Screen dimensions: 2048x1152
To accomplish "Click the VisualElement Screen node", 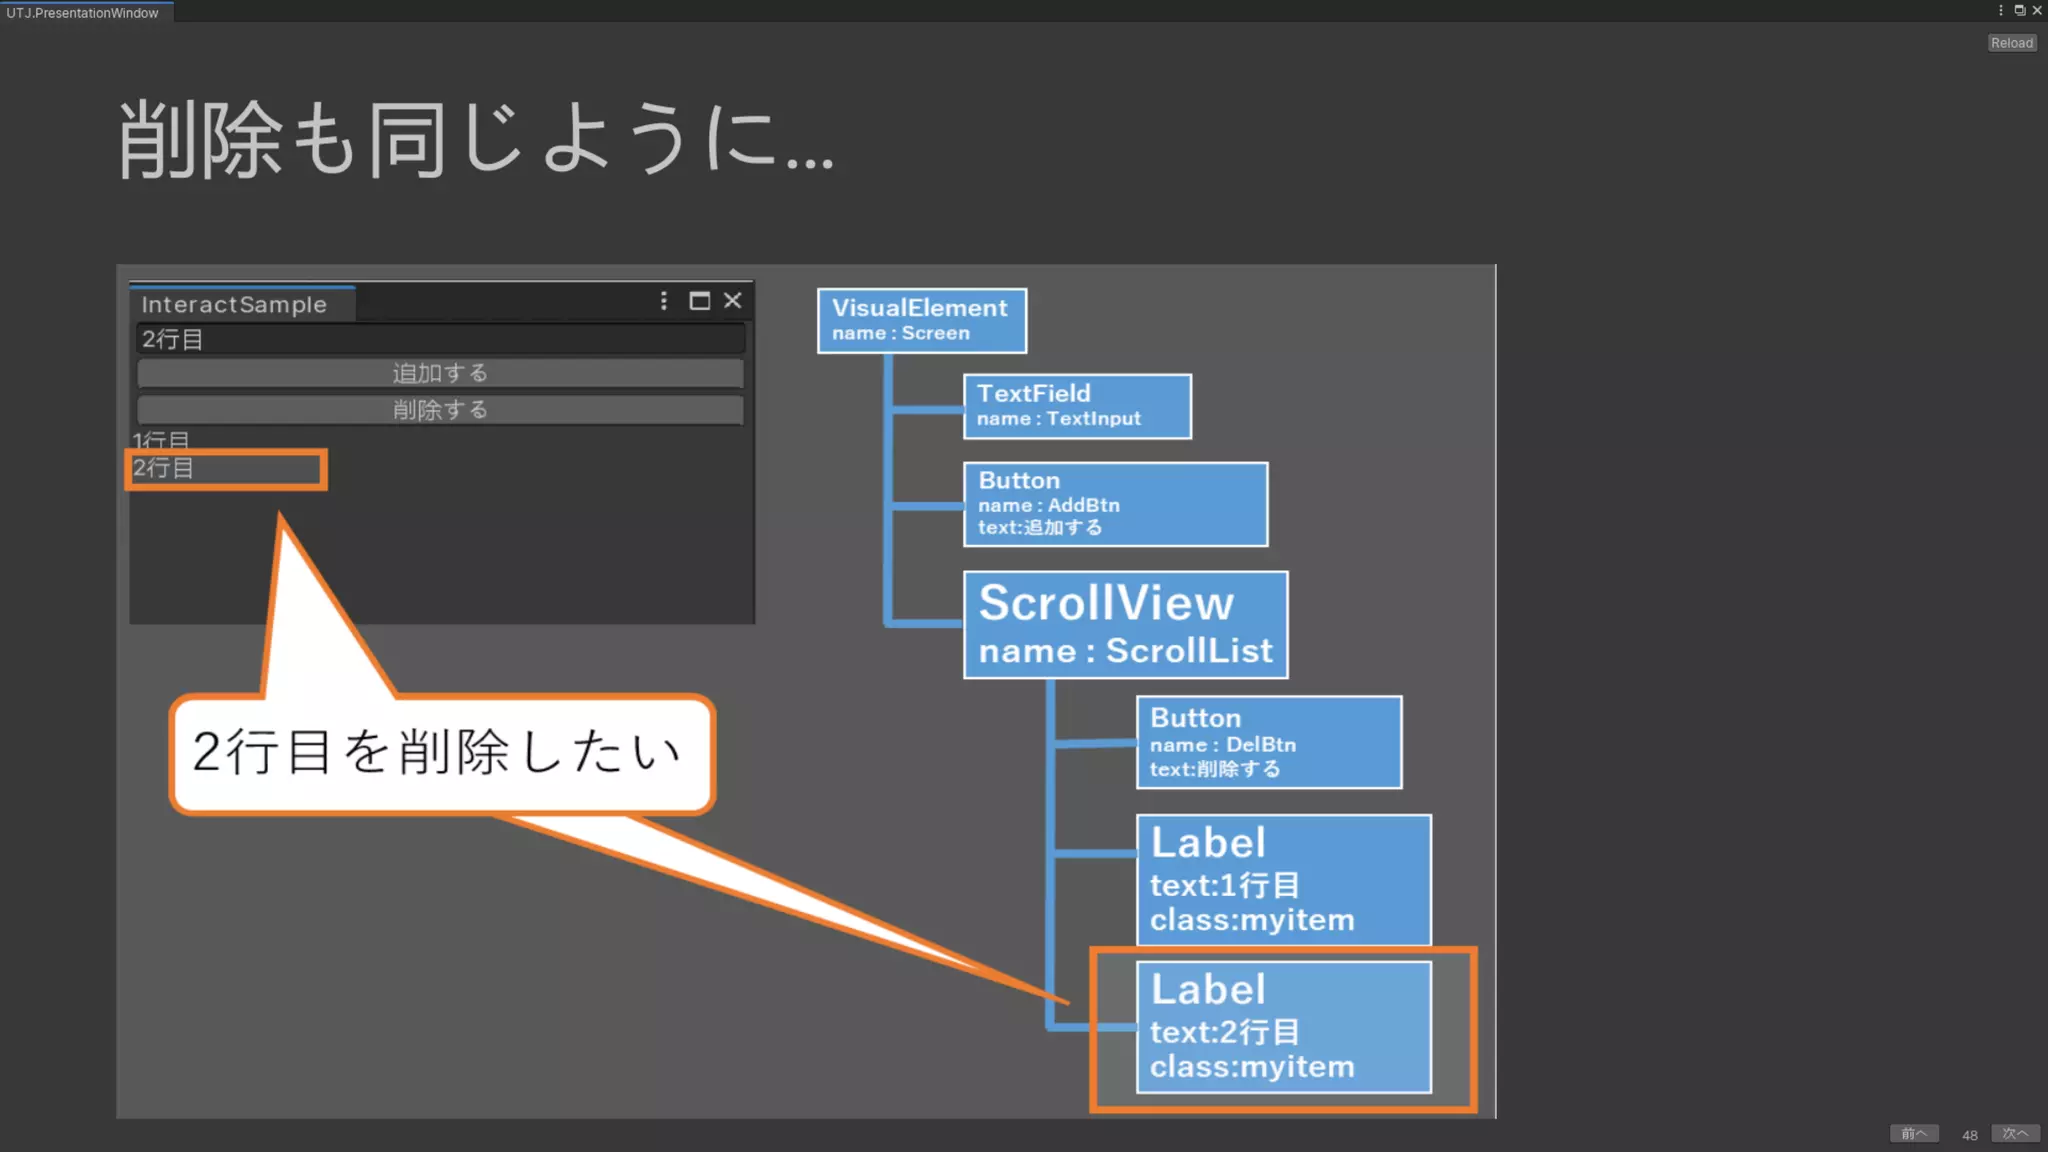I will coord(922,320).
